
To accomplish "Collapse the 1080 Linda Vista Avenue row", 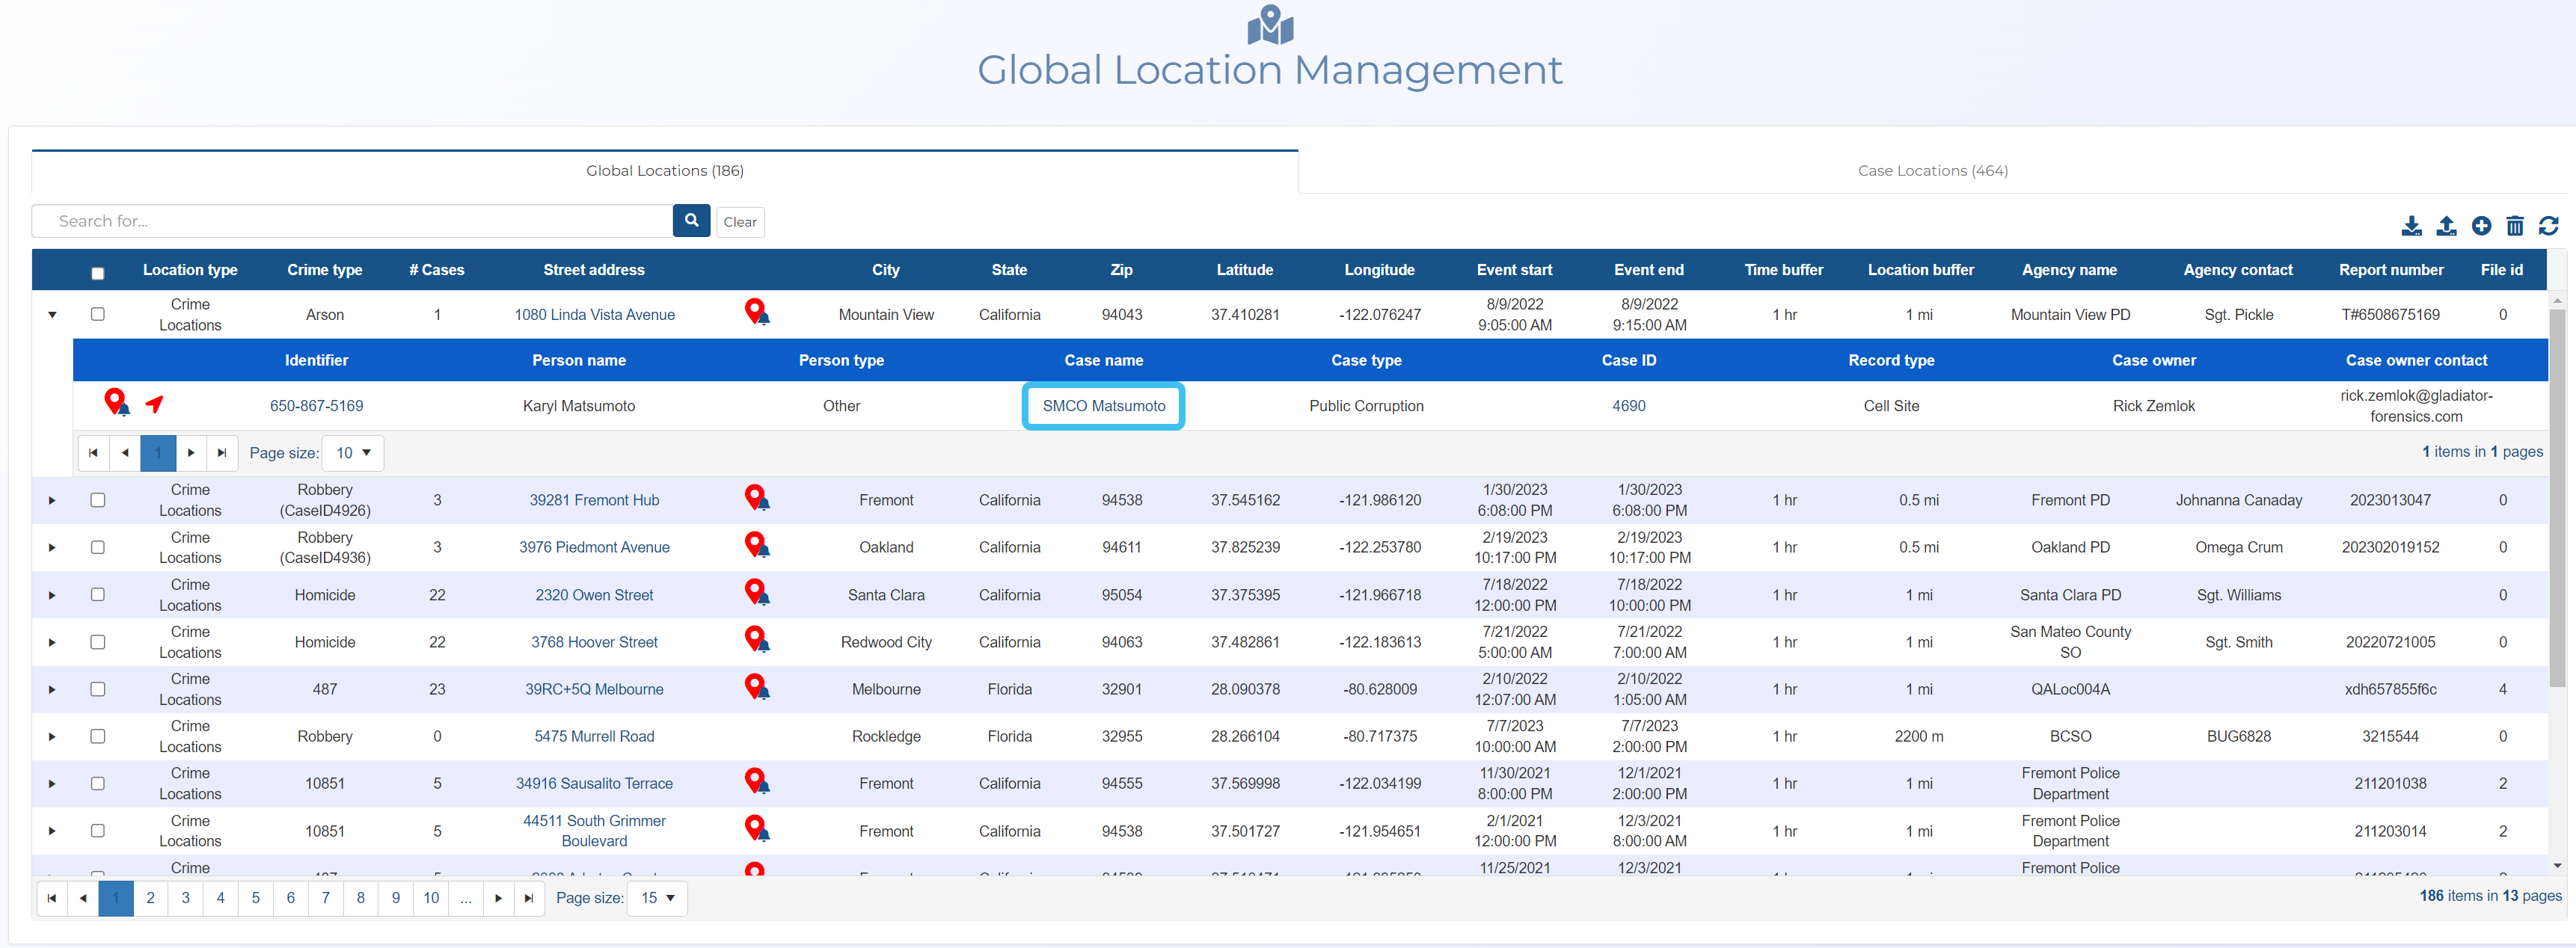I will pyautogui.click(x=52, y=315).
